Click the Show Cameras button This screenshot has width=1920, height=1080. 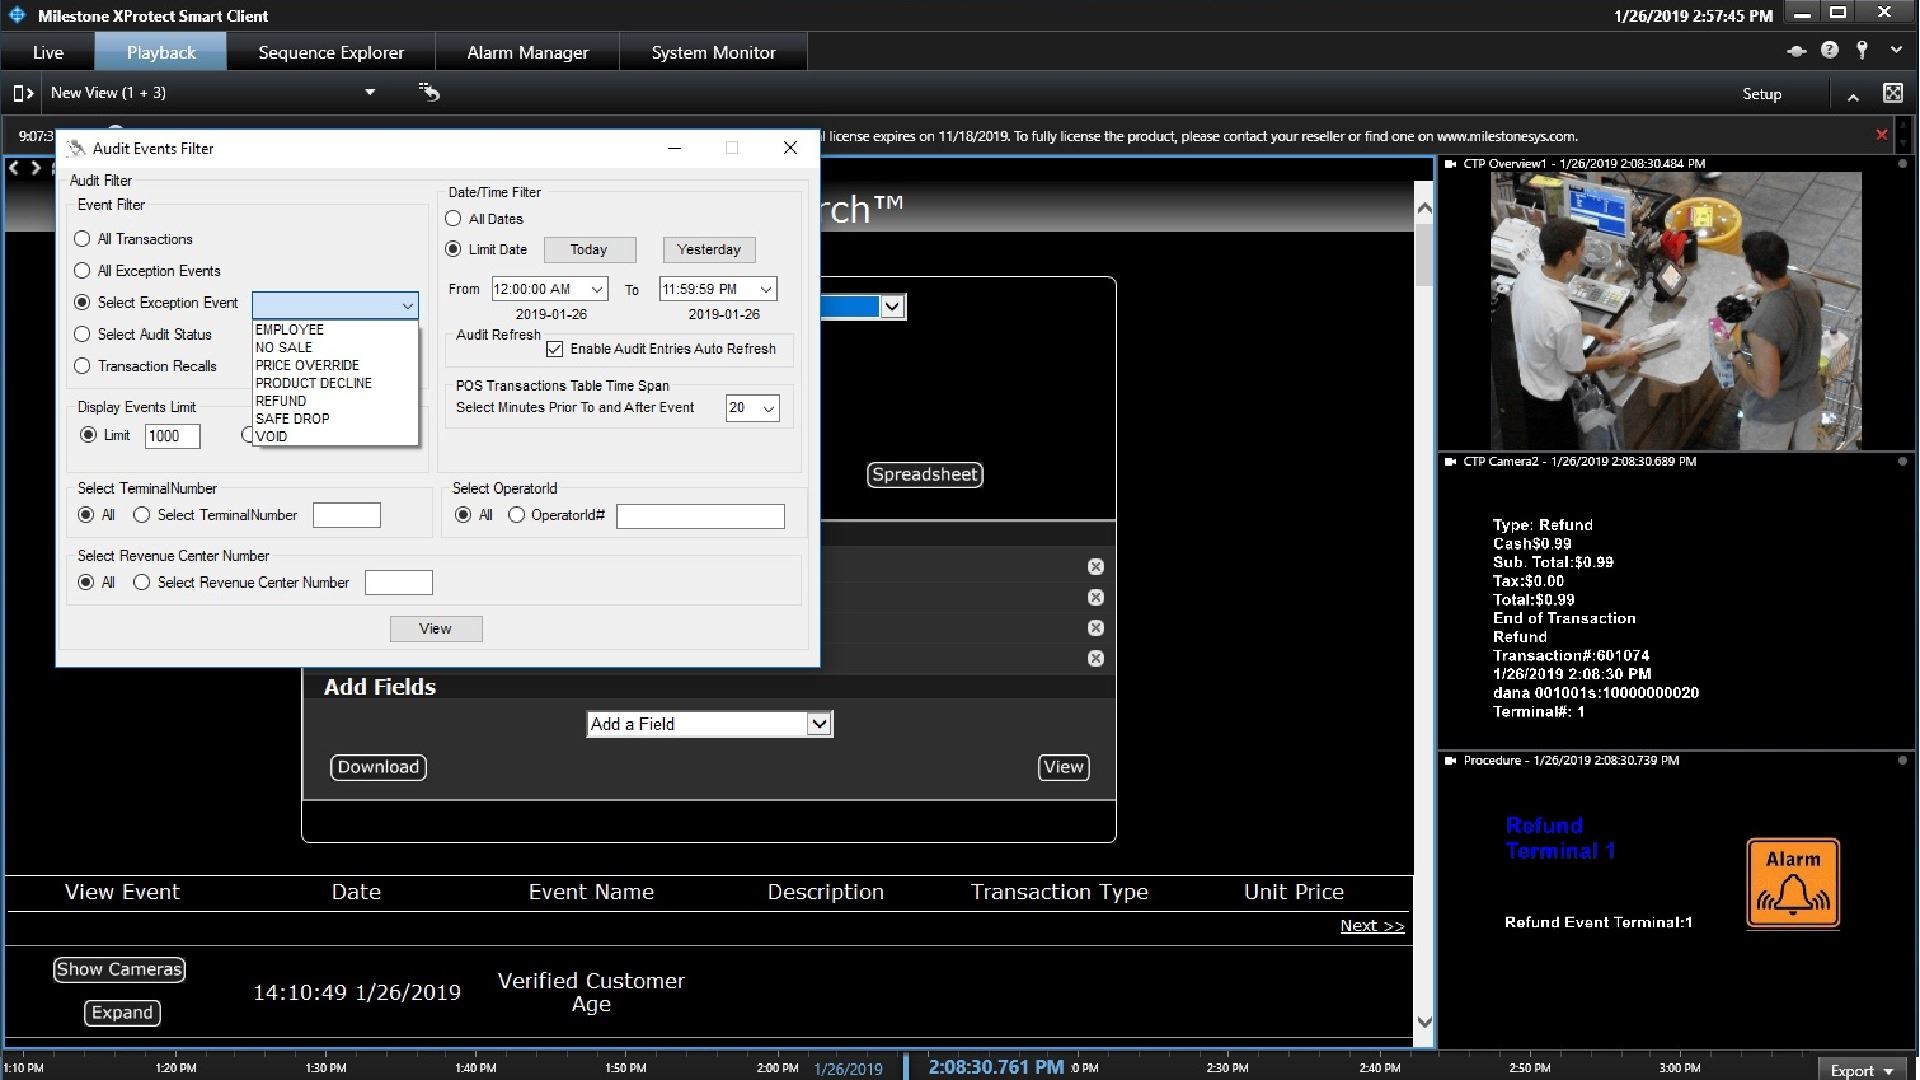tap(119, 969)
